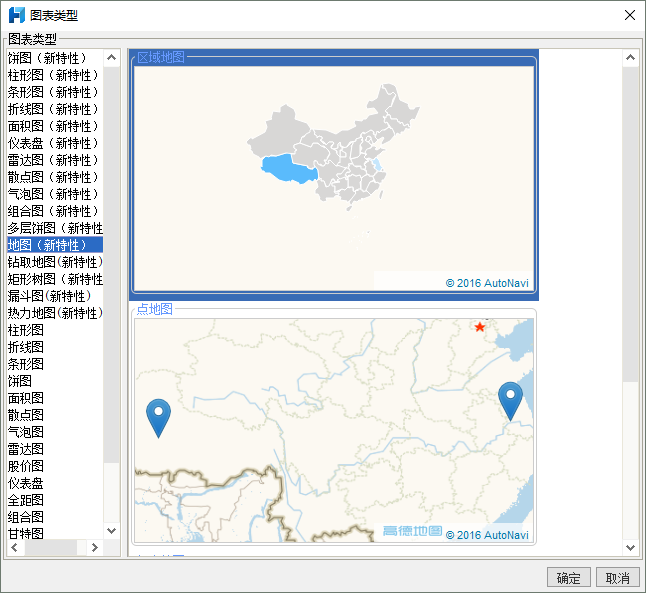Pick plain 雷达图 list item

pos(55,449)
